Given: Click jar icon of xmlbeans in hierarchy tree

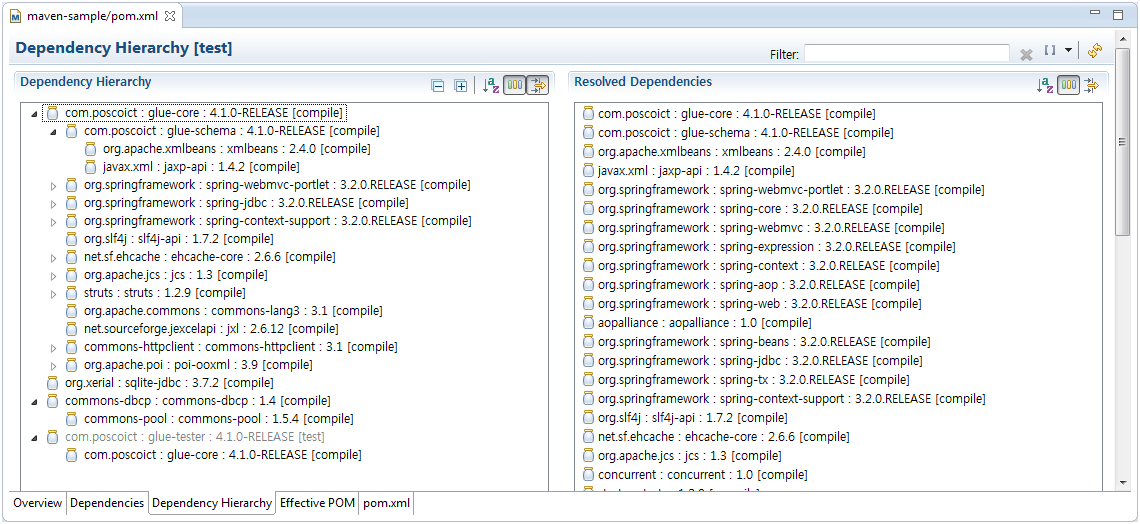Looking at the screenshot, I should coord(90,149).
